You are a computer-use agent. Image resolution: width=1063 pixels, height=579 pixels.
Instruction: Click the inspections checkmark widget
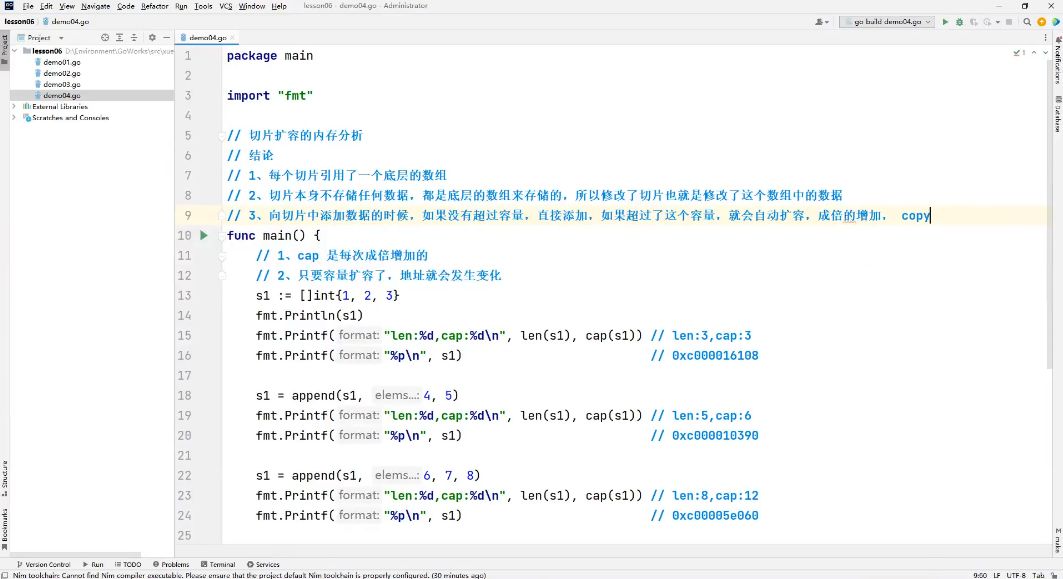1019,52
